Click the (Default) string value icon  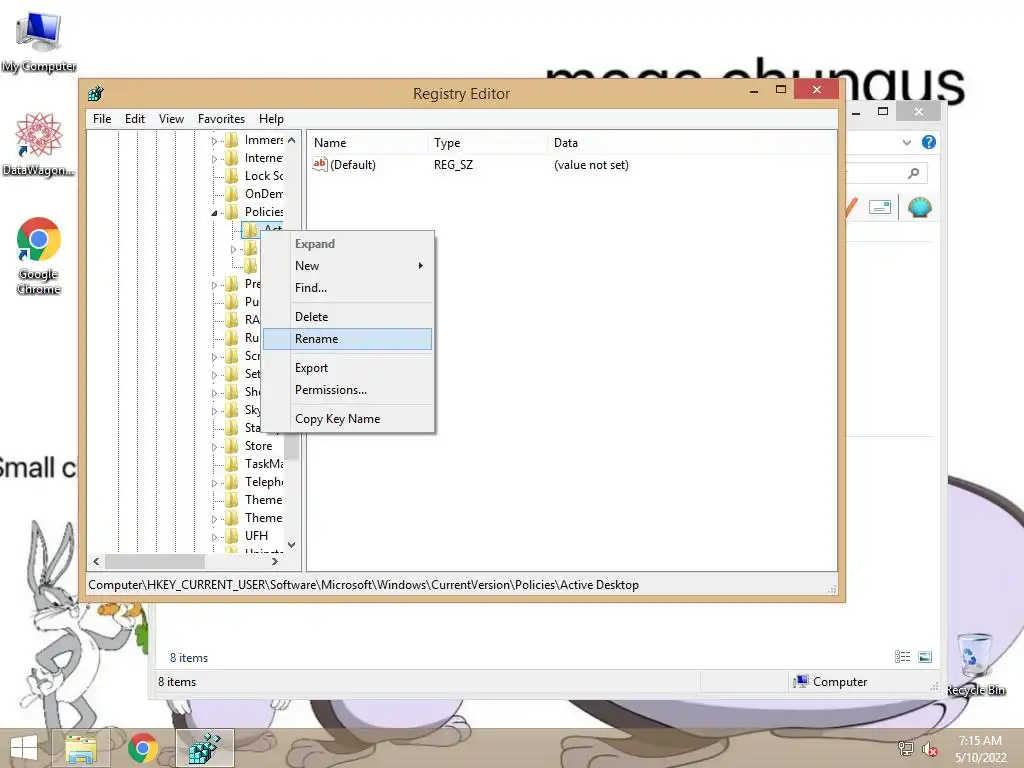pos(319,165)
